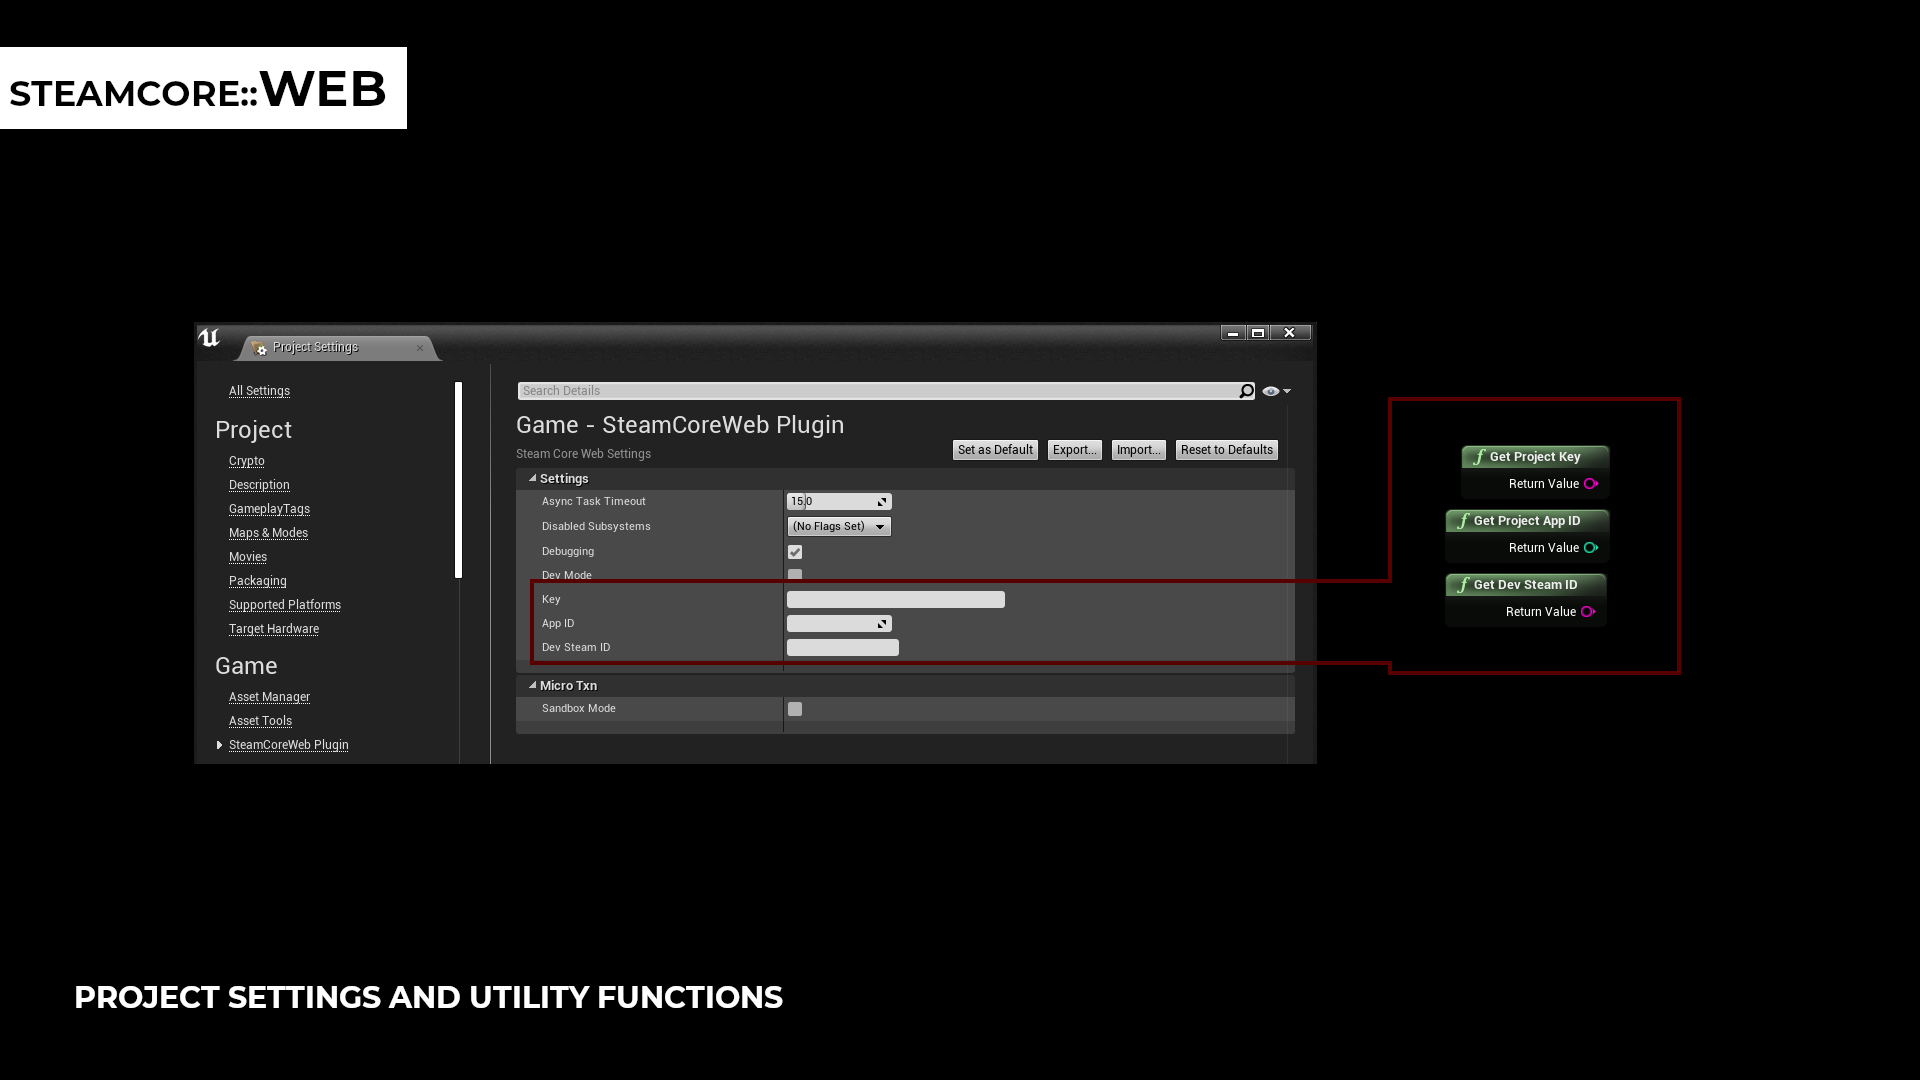Click the Set as Default button
This screenshot has height=1080, width=1920.
tap(995, 450)
